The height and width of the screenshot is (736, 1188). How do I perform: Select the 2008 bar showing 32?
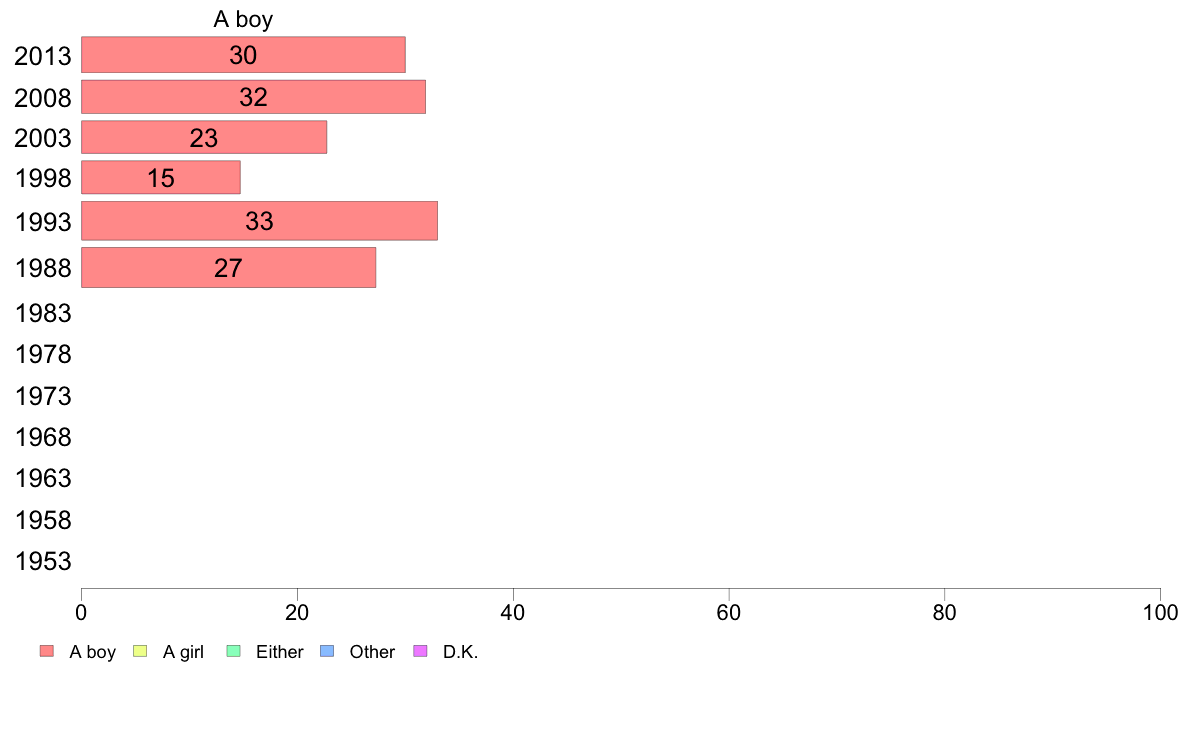tap(253, 97)
